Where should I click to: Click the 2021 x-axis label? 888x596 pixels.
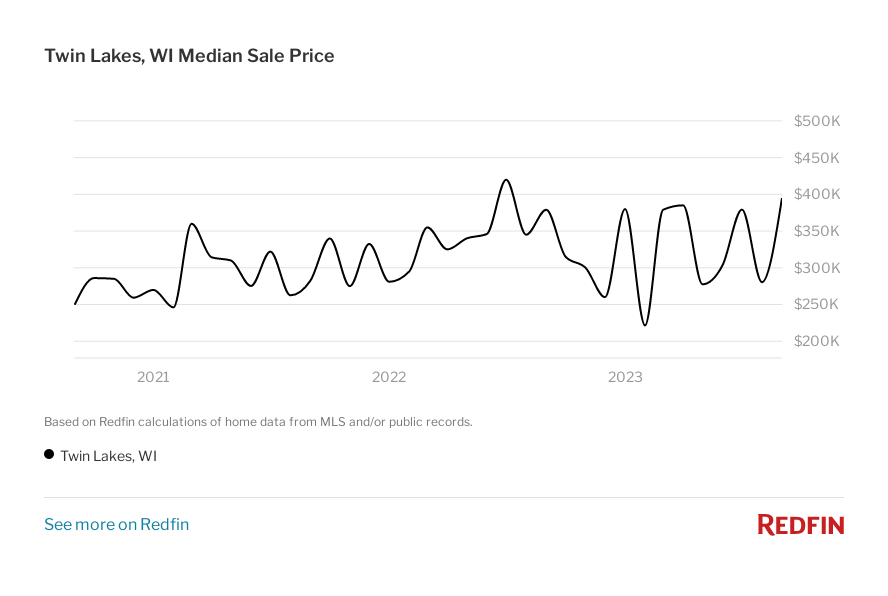pyautogui.click(x=153, y=377)
